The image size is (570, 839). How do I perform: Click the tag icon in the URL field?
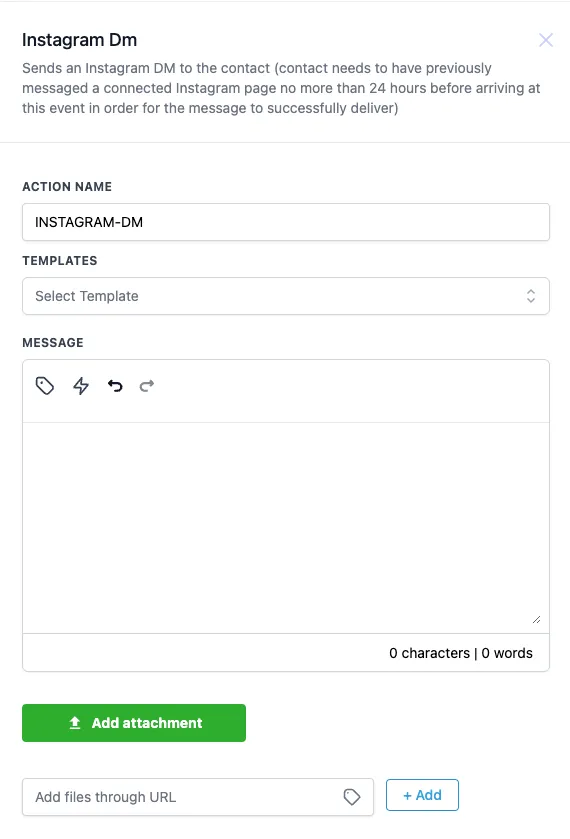(x=352, y=797)
